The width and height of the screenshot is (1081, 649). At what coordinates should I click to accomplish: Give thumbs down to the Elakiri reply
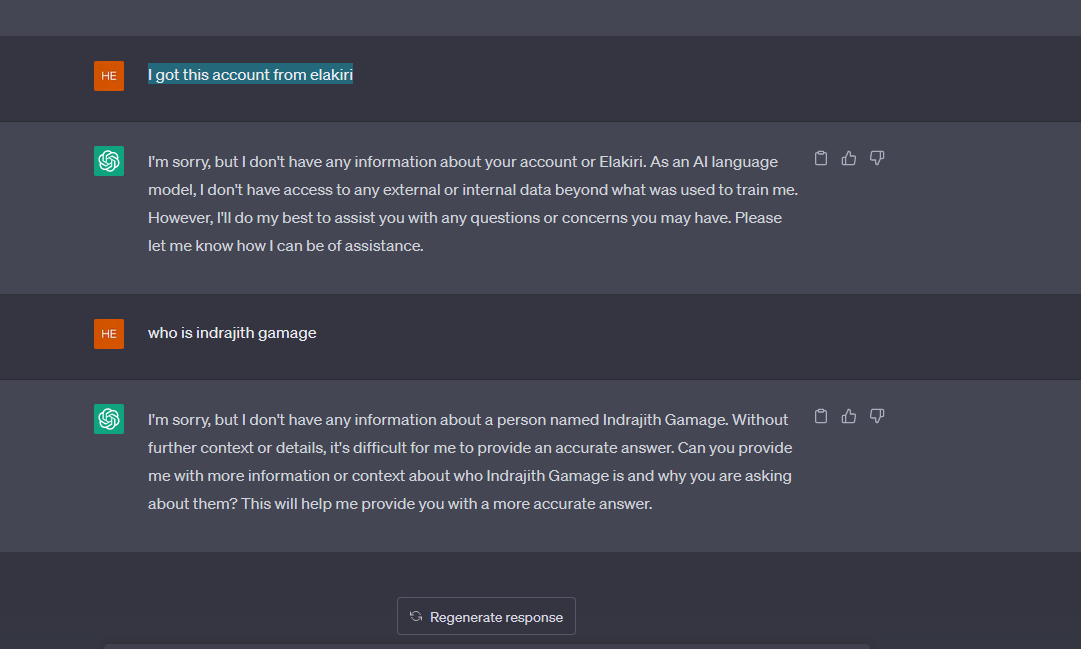pyautogui.click(x=877, y=158)
